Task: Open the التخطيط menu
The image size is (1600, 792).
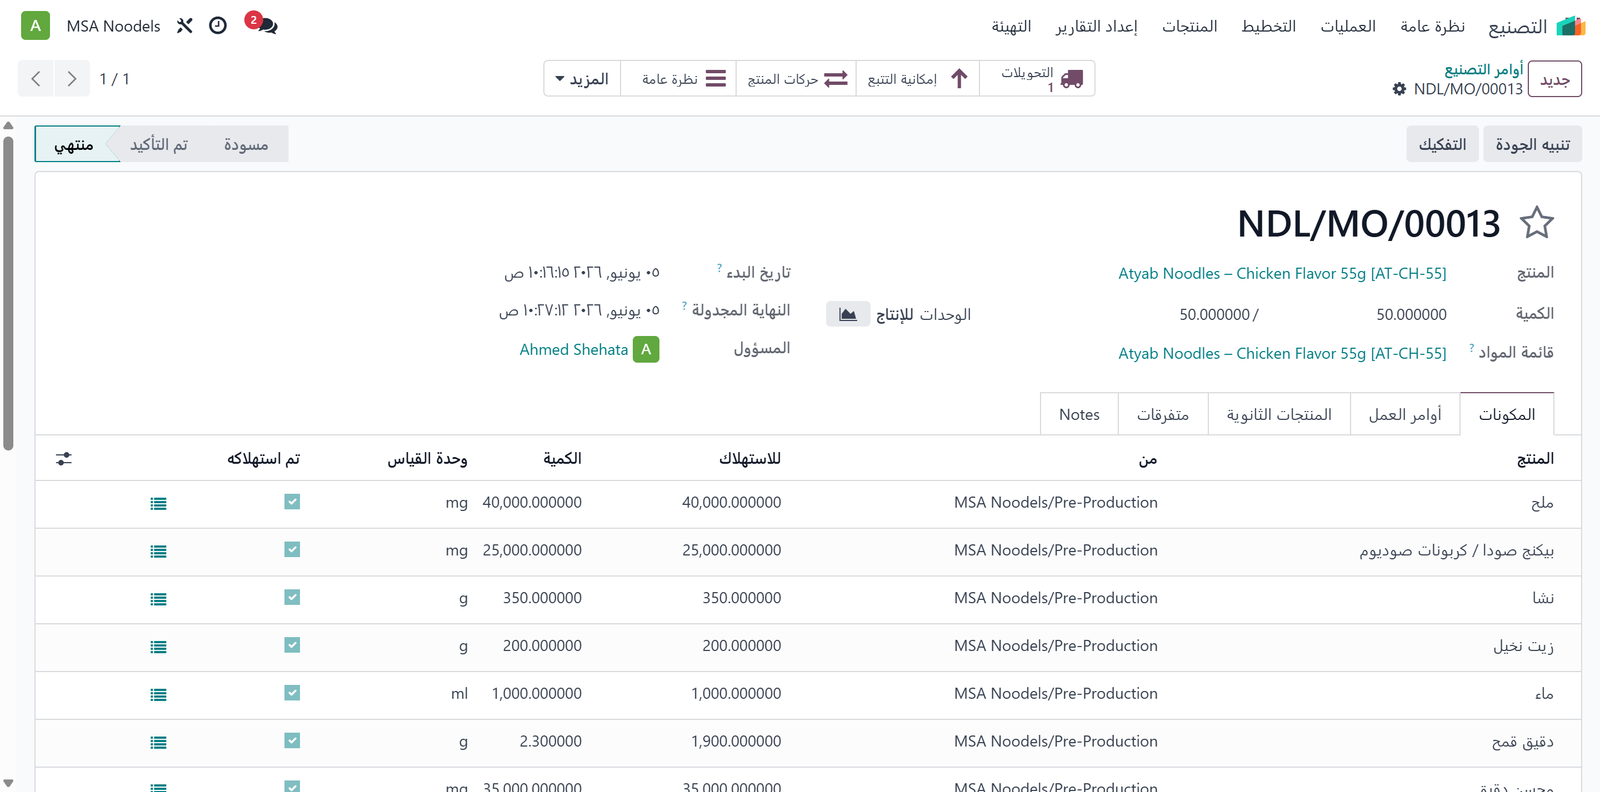Action: click(1268, 26)
